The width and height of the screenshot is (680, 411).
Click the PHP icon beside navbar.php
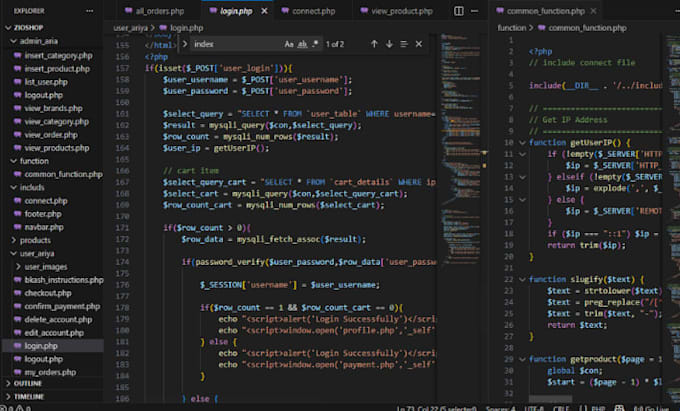point(17,227)
